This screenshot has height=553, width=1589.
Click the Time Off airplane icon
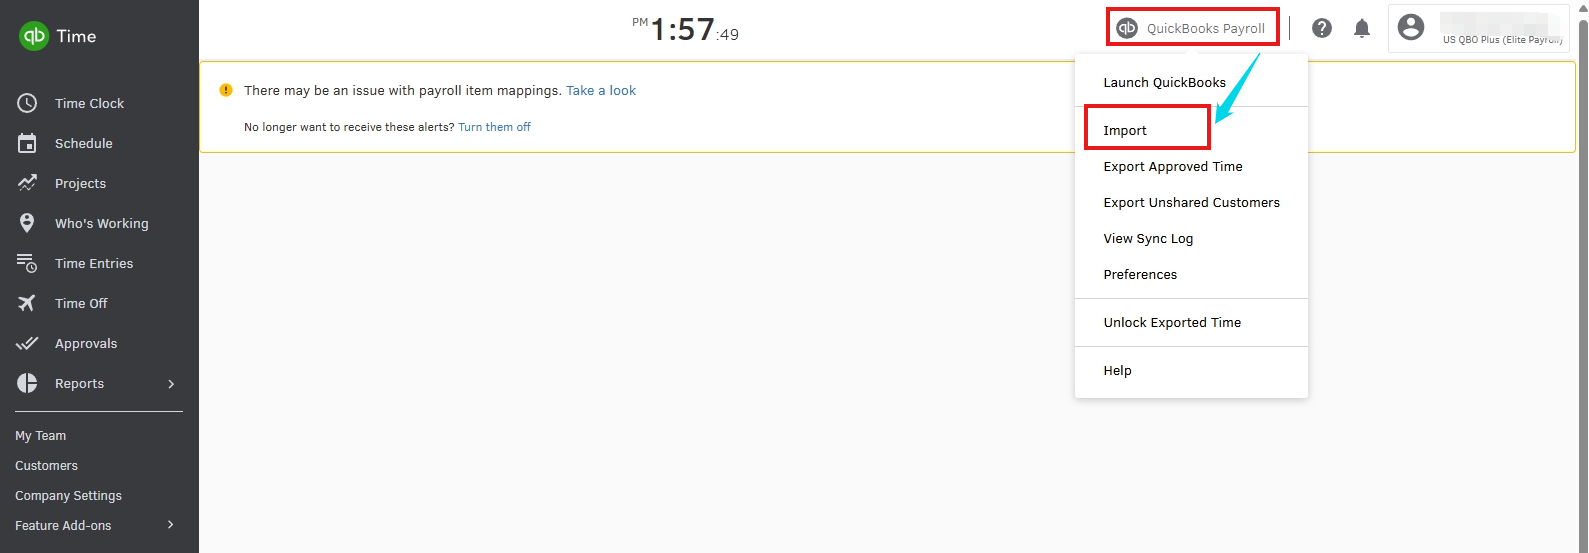pos(27,303)
